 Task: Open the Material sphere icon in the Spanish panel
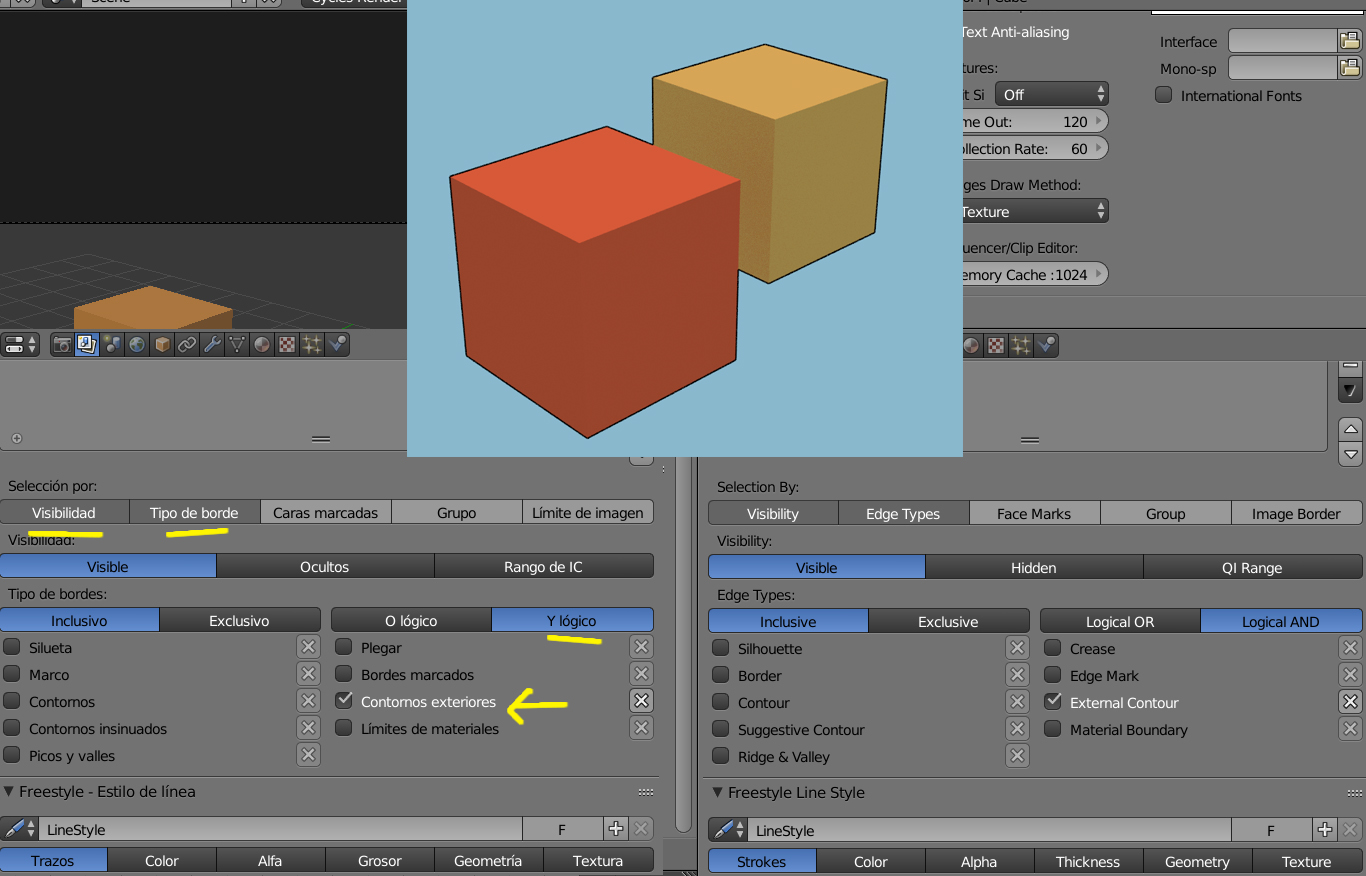tap(262, 345)
